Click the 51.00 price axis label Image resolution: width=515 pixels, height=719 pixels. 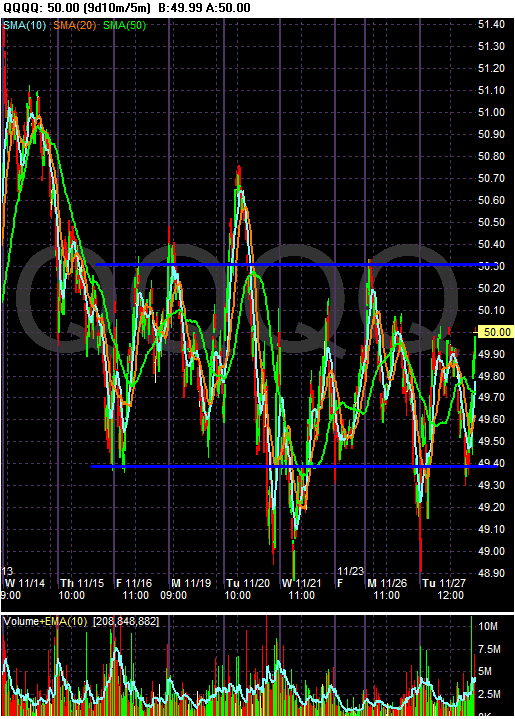pos(491,112)
